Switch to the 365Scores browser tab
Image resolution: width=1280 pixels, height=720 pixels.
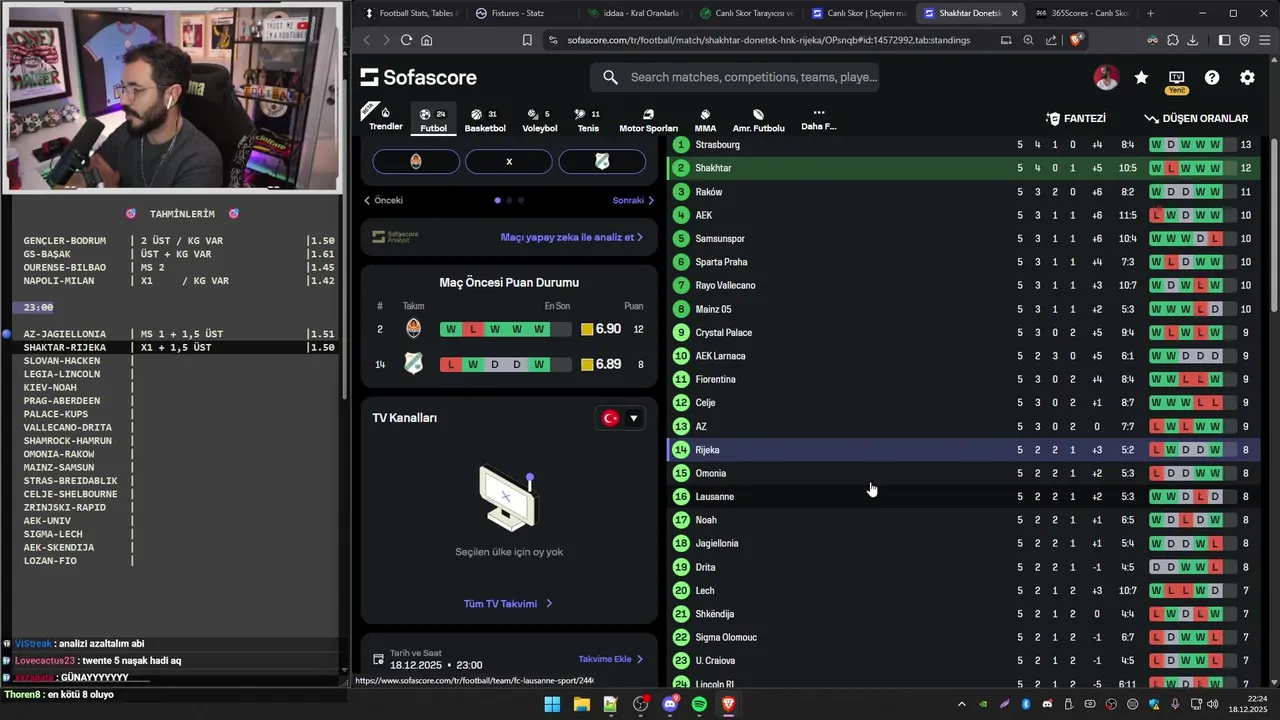1081,13
